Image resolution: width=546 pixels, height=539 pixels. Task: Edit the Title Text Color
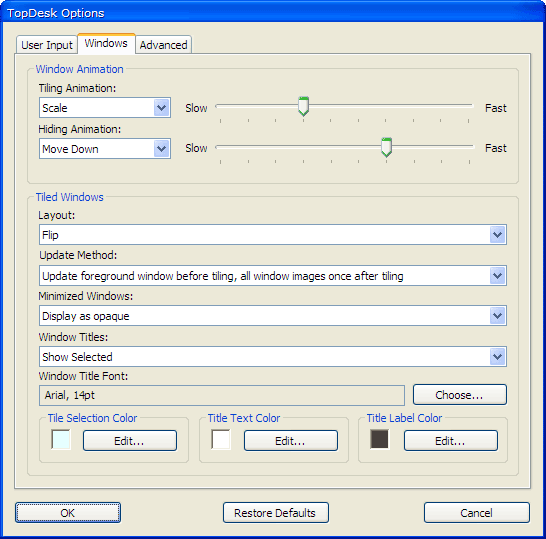click(291, 441)
